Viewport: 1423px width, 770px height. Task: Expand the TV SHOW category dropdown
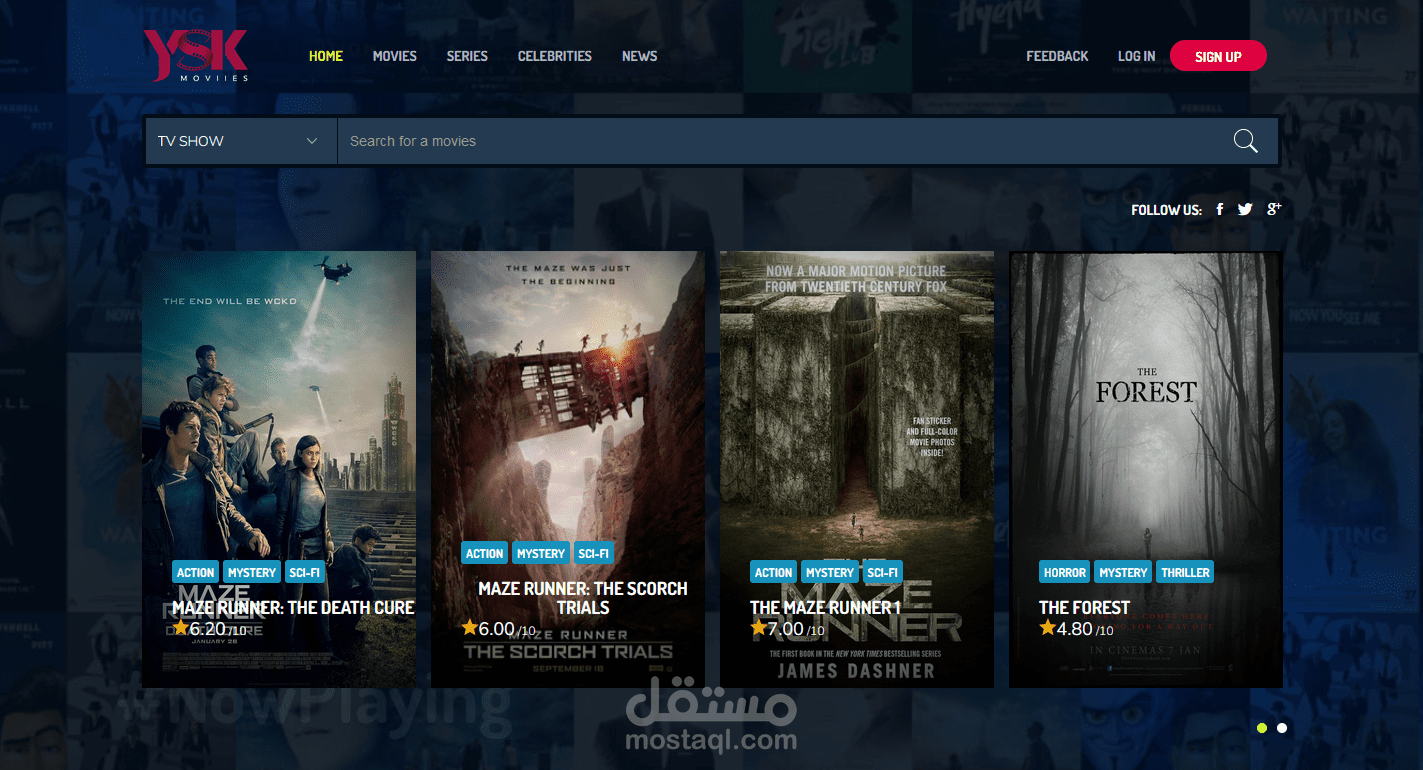pyautogui.click(x=240, y=141)
